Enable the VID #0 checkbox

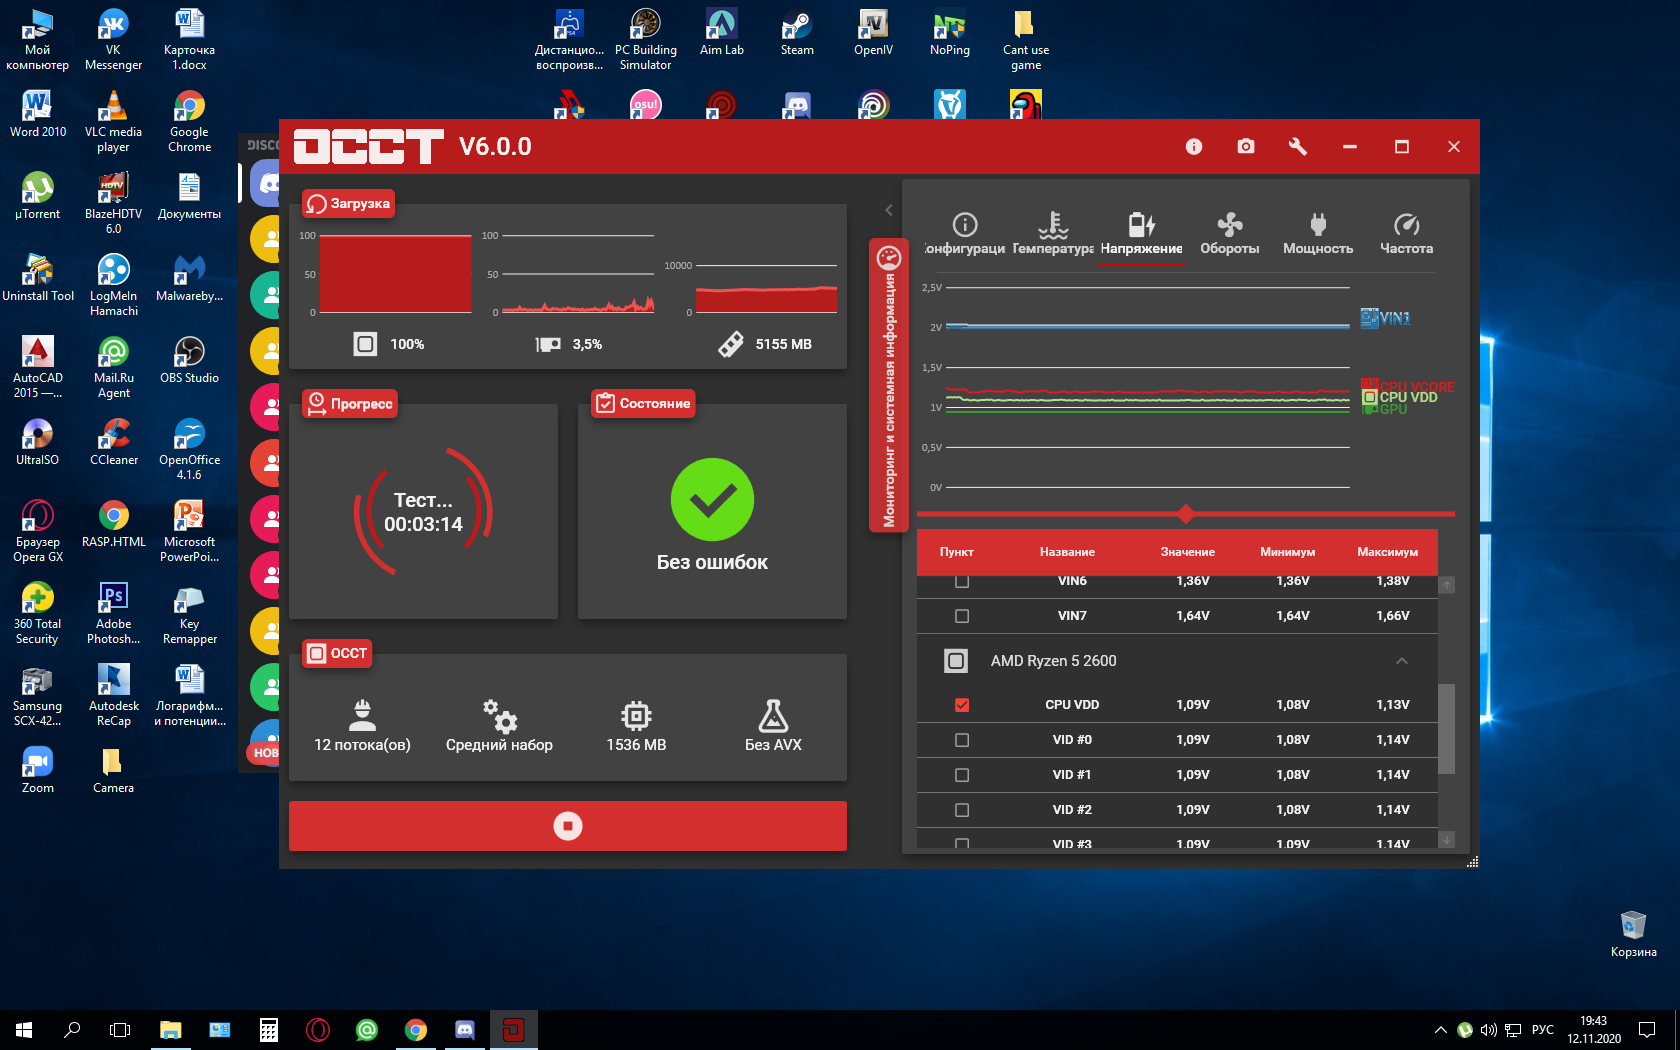pyautogui.click(x=962, y=740)
